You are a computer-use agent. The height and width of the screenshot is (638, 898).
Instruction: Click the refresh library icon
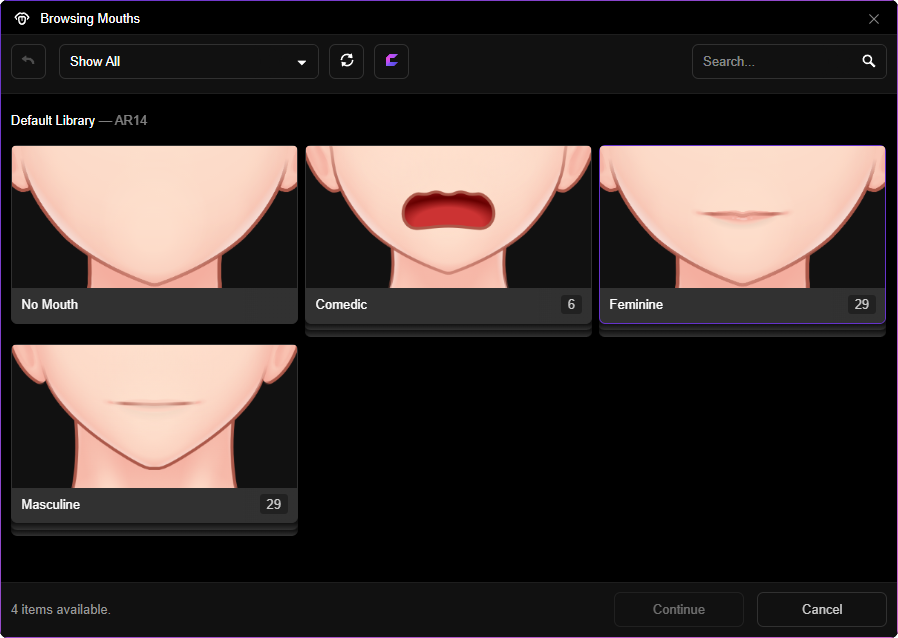[x=346, y=61]
